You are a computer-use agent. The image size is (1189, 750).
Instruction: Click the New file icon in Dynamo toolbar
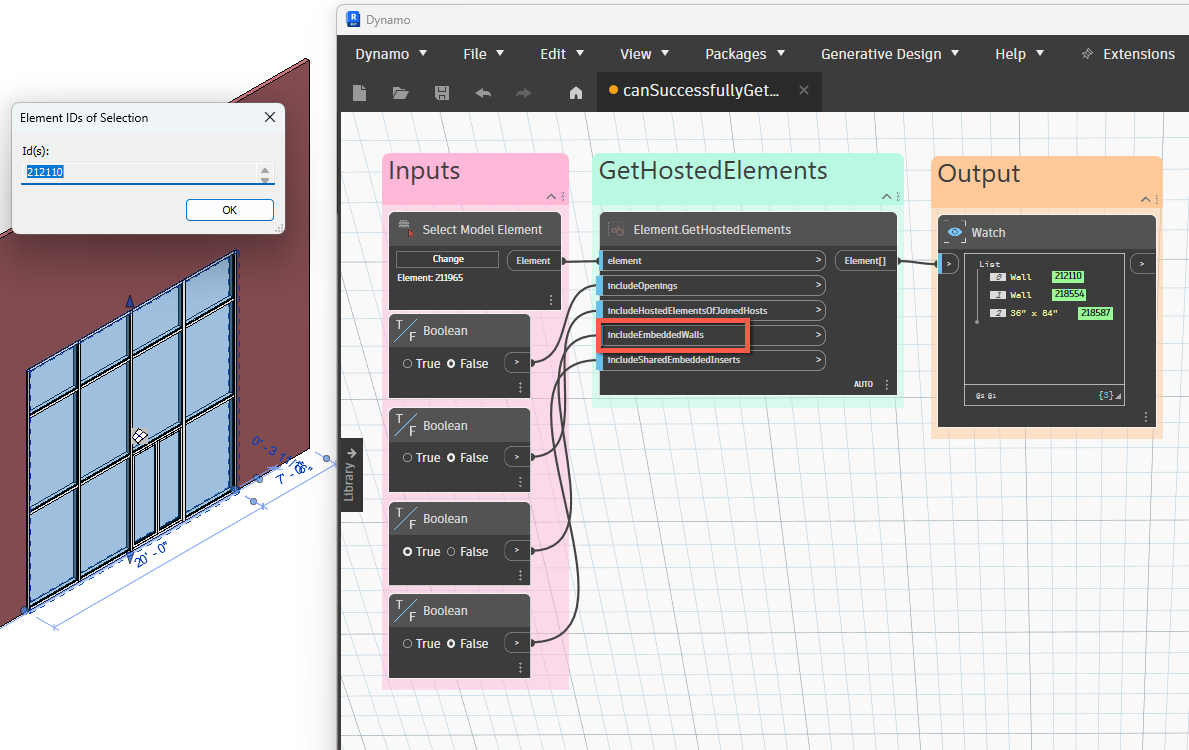tap(359, 93)
